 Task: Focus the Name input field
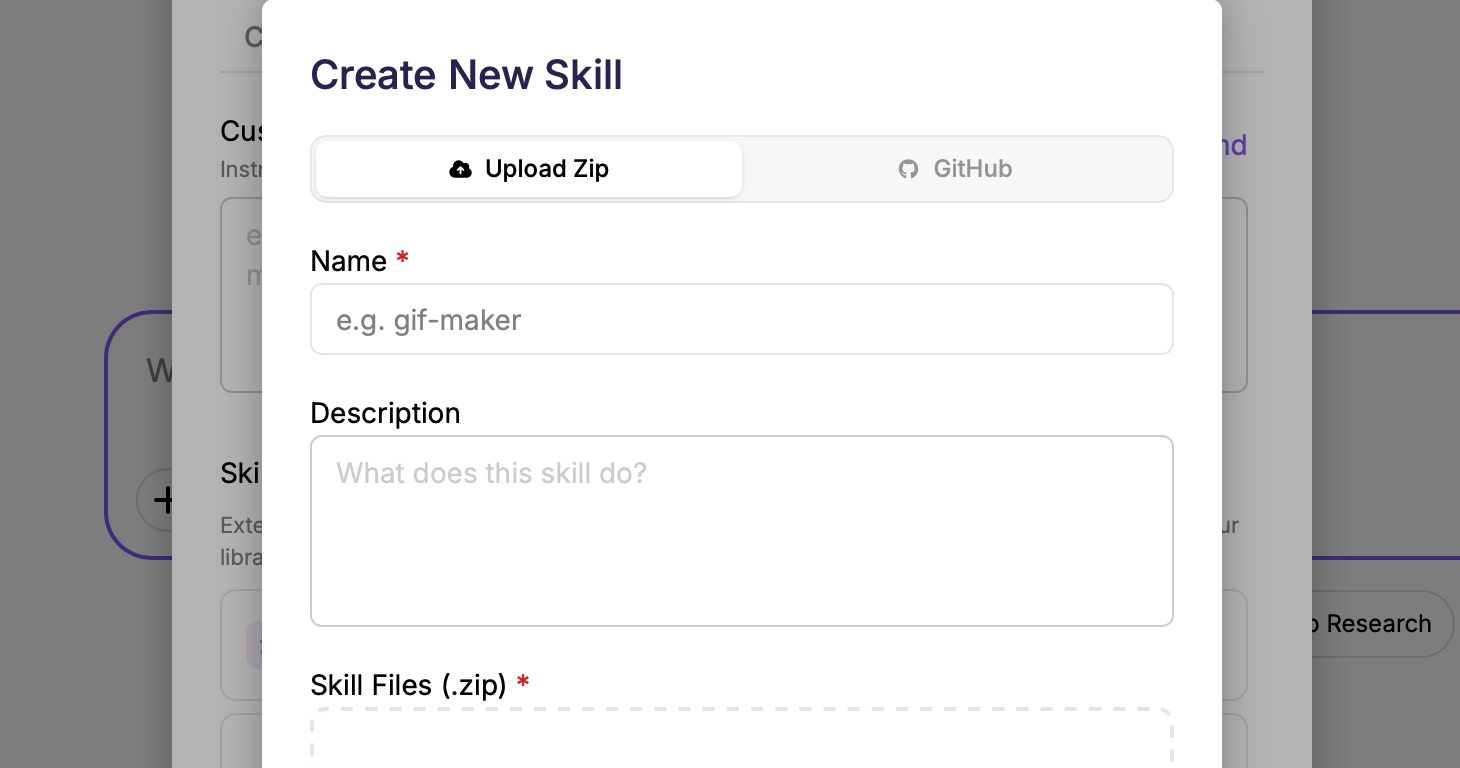click(x=741, y=320)
